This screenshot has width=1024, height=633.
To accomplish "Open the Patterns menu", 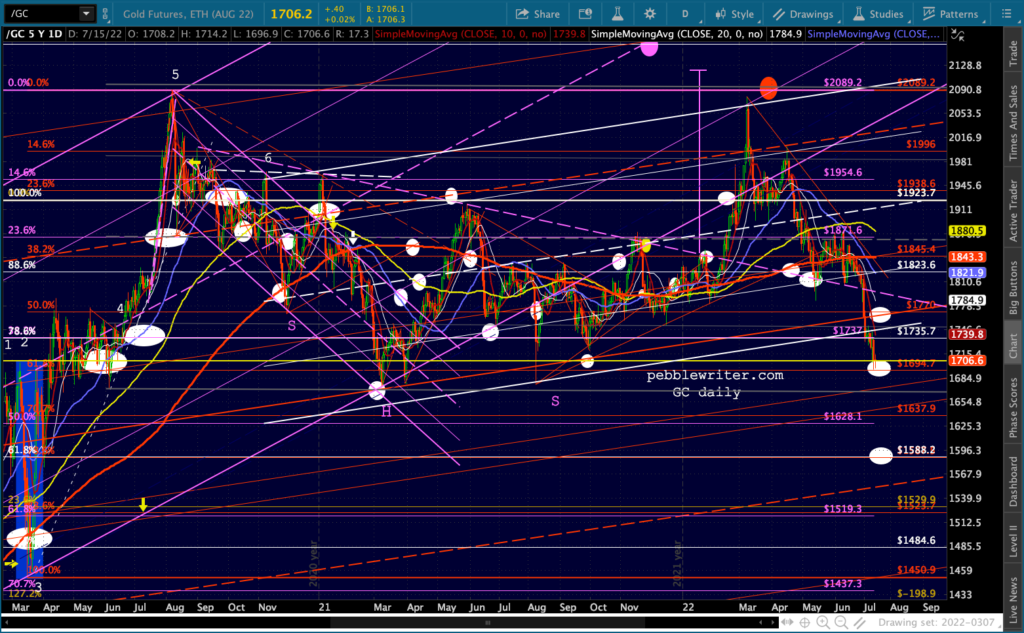I will [x=951, y=14].
